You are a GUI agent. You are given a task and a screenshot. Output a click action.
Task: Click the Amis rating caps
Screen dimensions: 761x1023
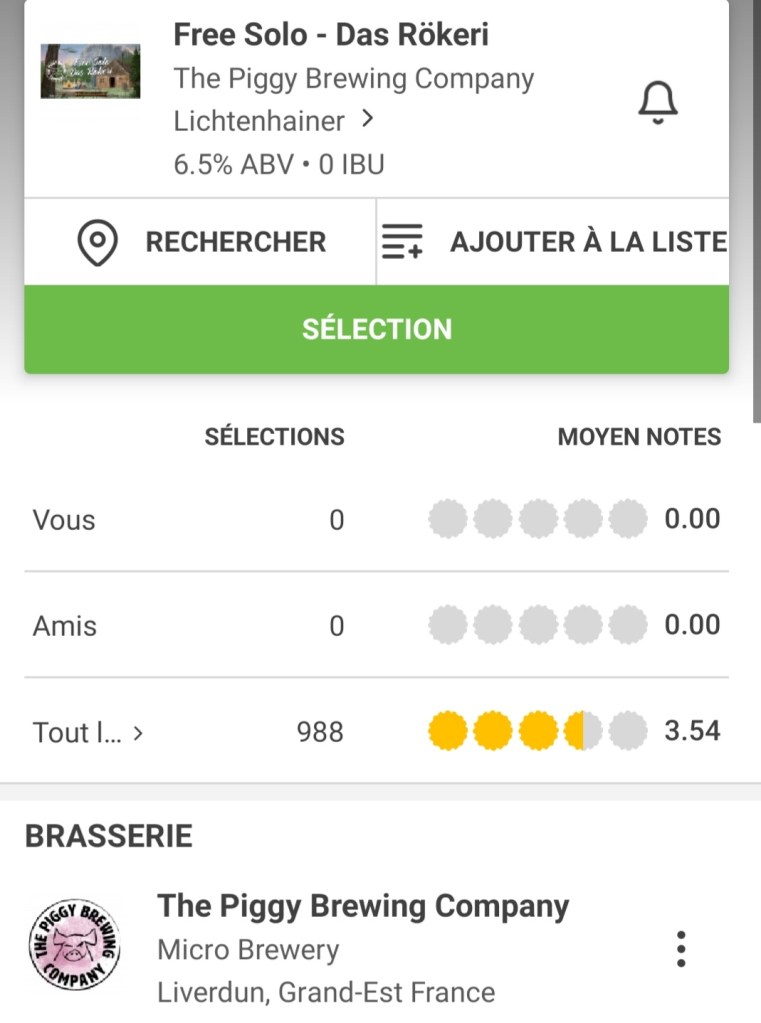tap(537, 625)
